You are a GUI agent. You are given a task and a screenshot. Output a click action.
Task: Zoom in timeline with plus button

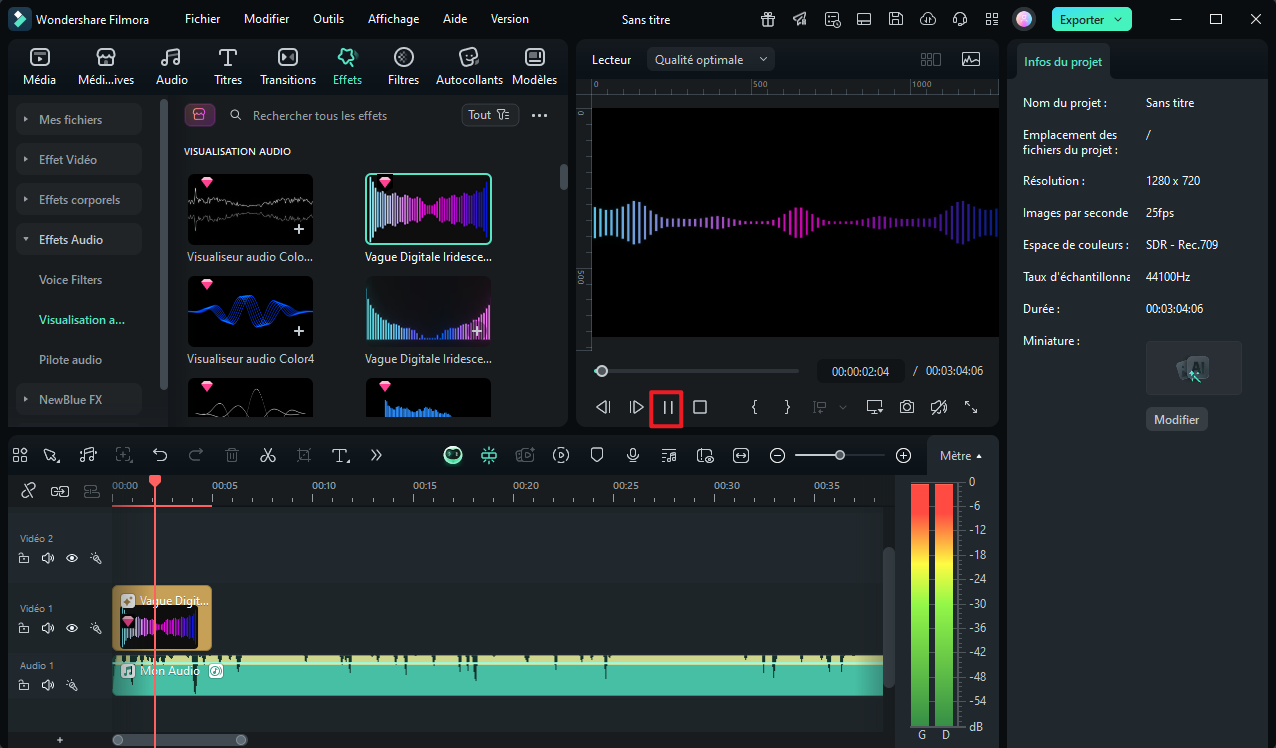pyautogui.click(x=903, y=455)
